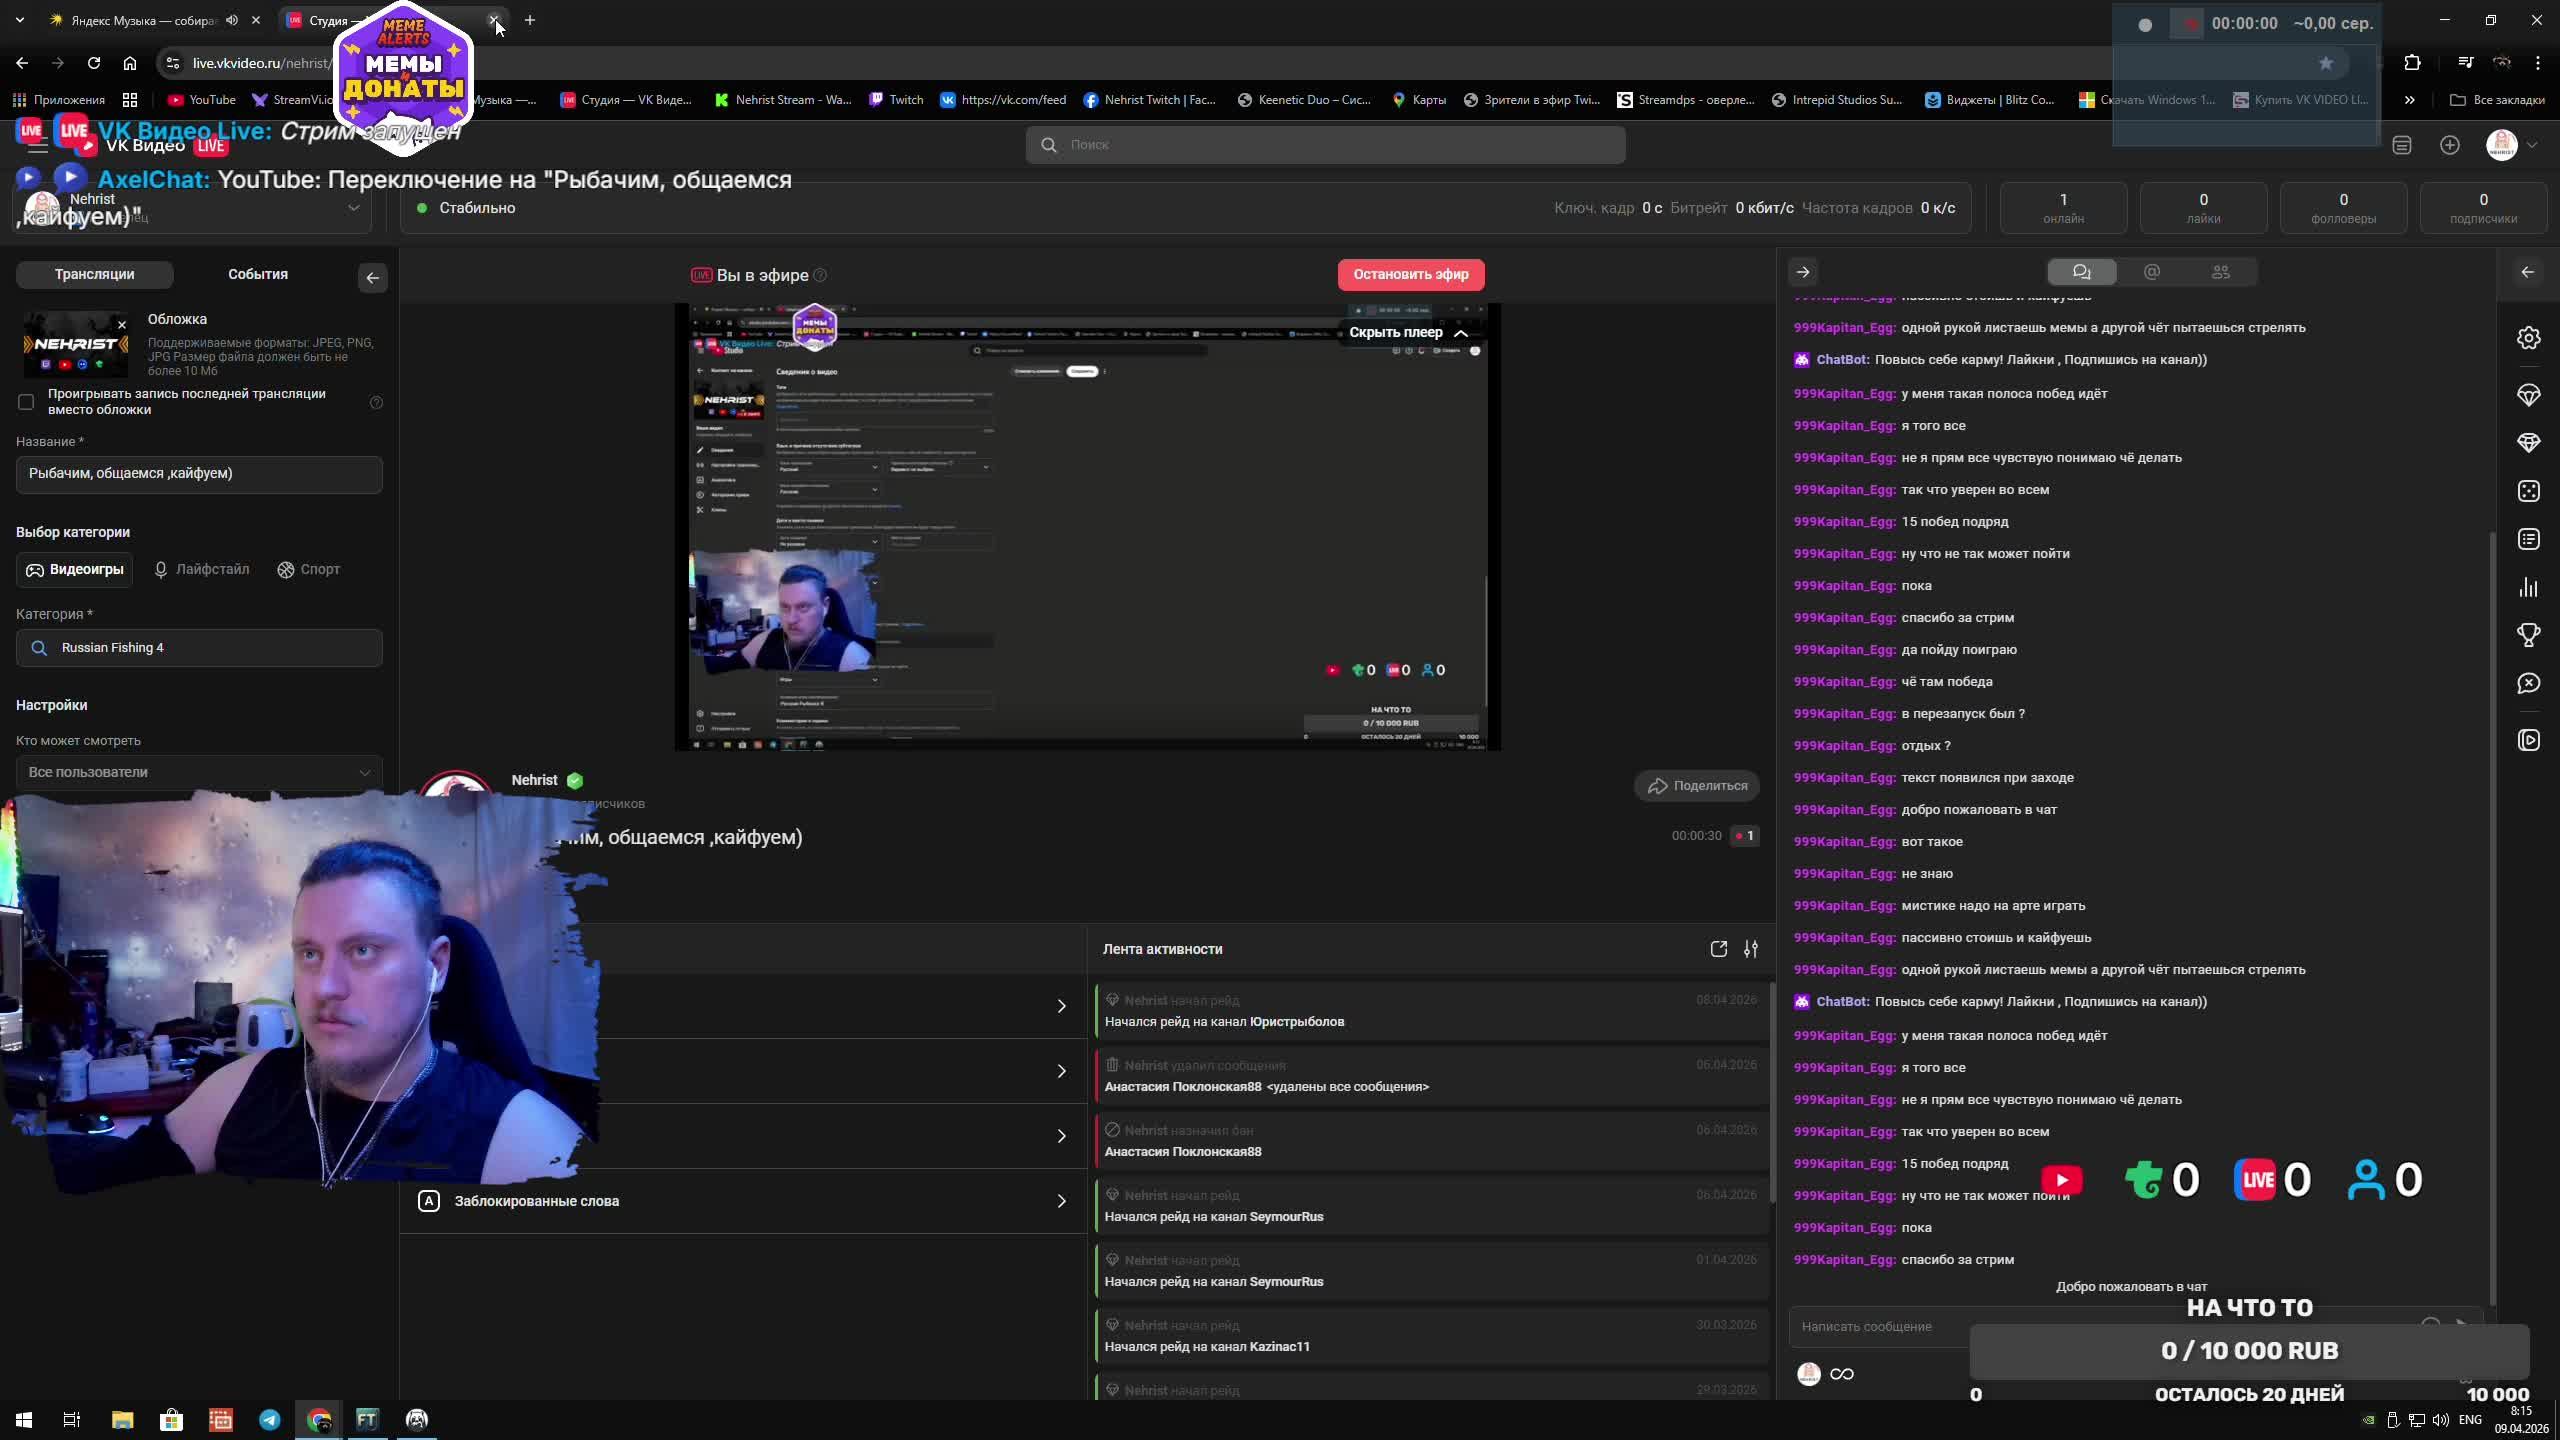
Task: Switch to mentions tab in chat
Action: point(2152,272)
